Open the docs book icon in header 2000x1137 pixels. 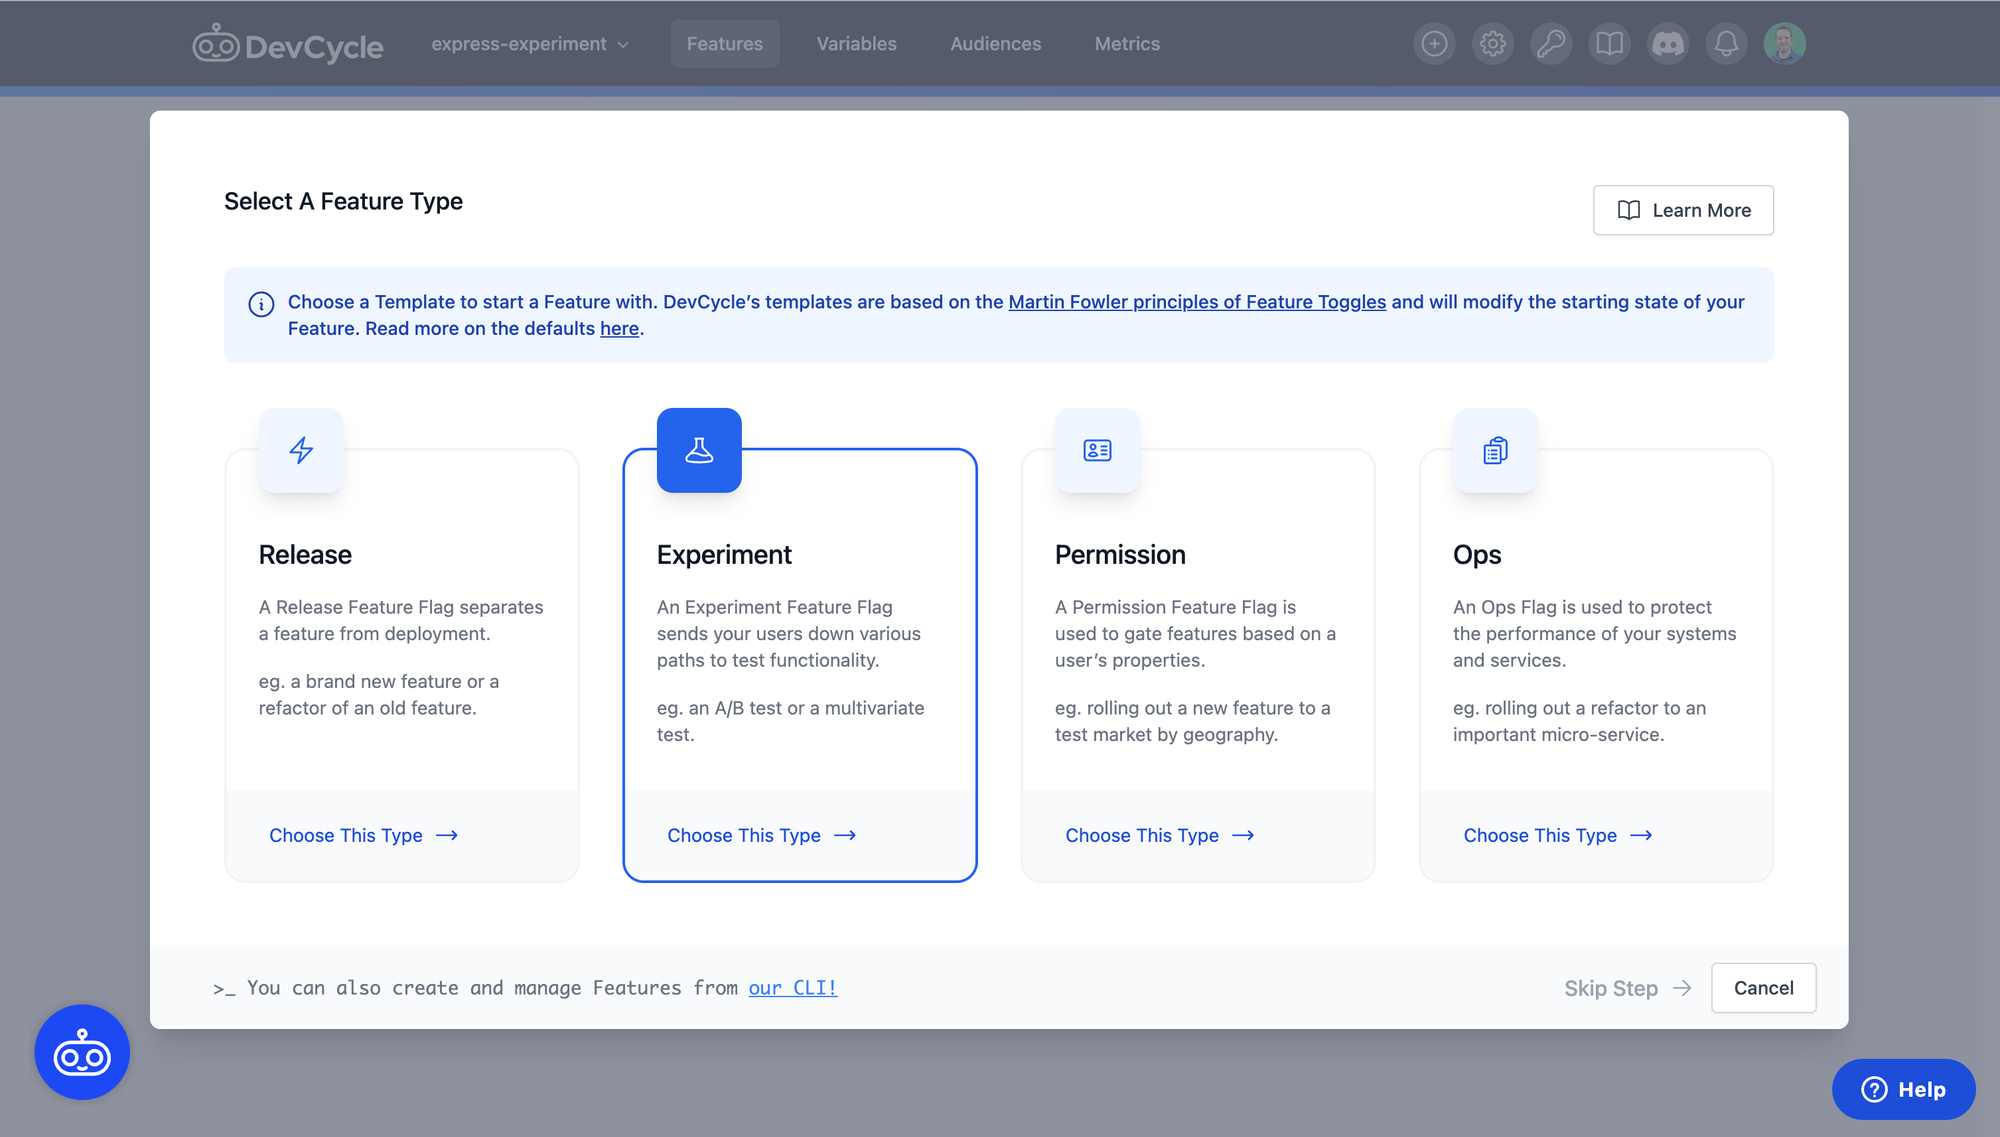pos(1609,44)
